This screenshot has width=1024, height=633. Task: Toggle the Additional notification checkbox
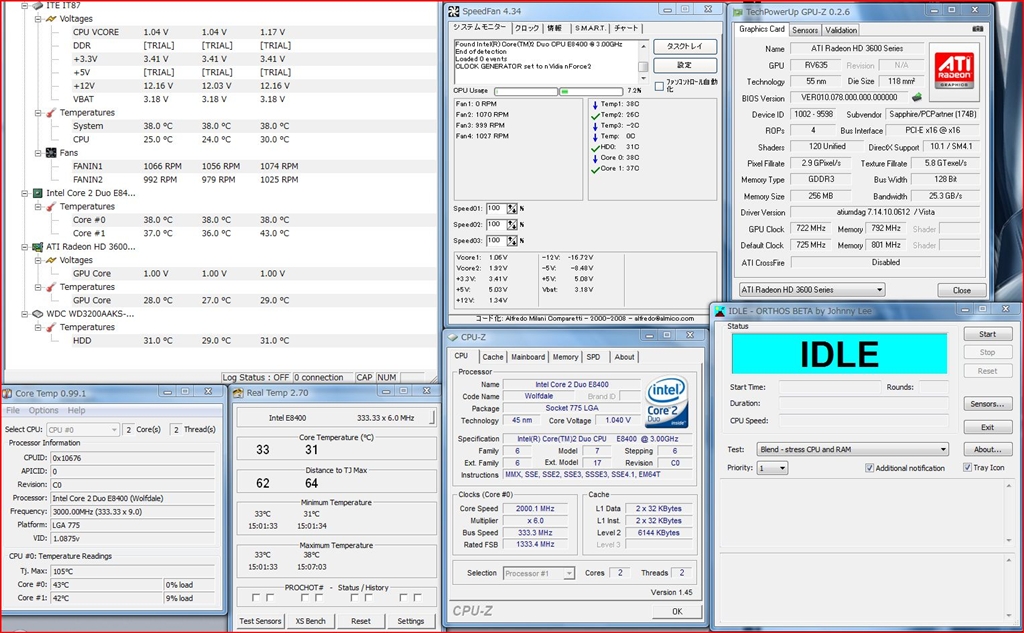tap(870, 468)
